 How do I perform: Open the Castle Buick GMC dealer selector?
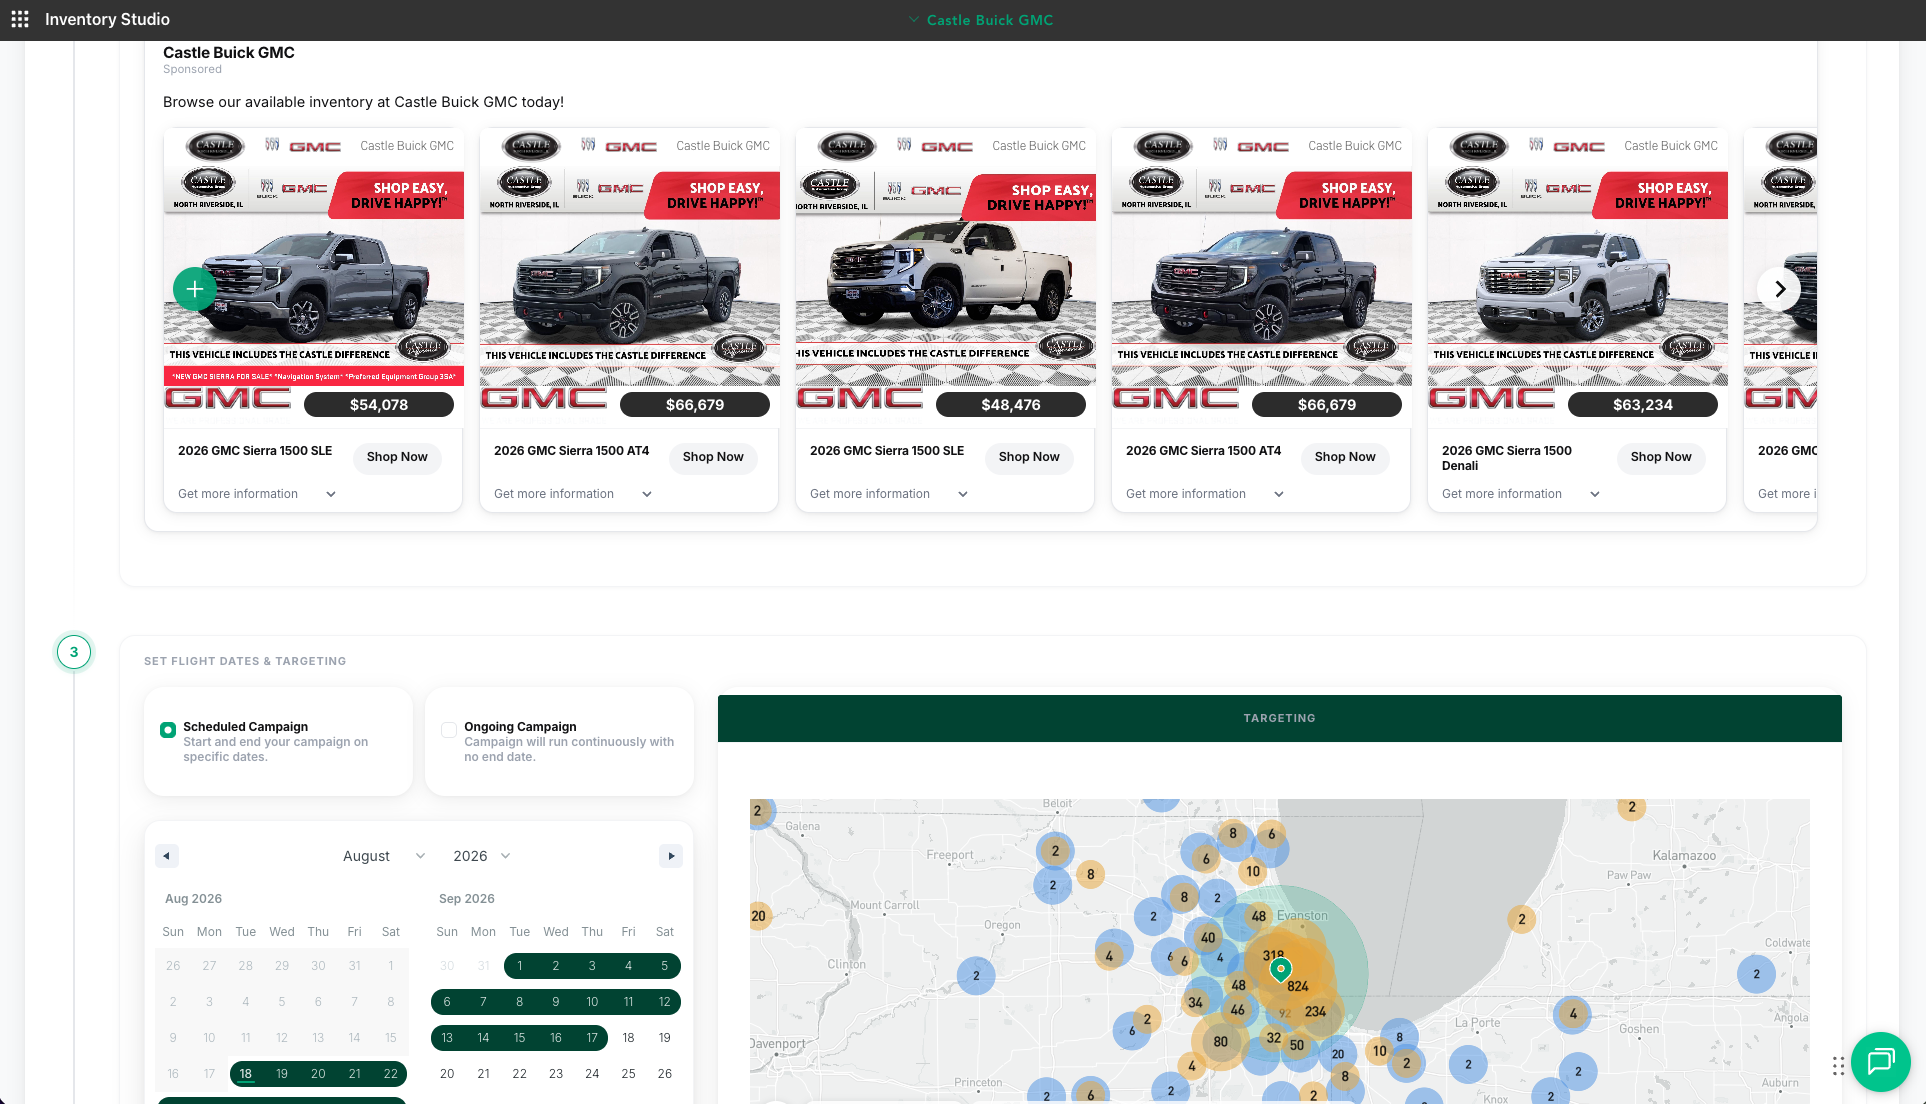(x=981, y=20)
